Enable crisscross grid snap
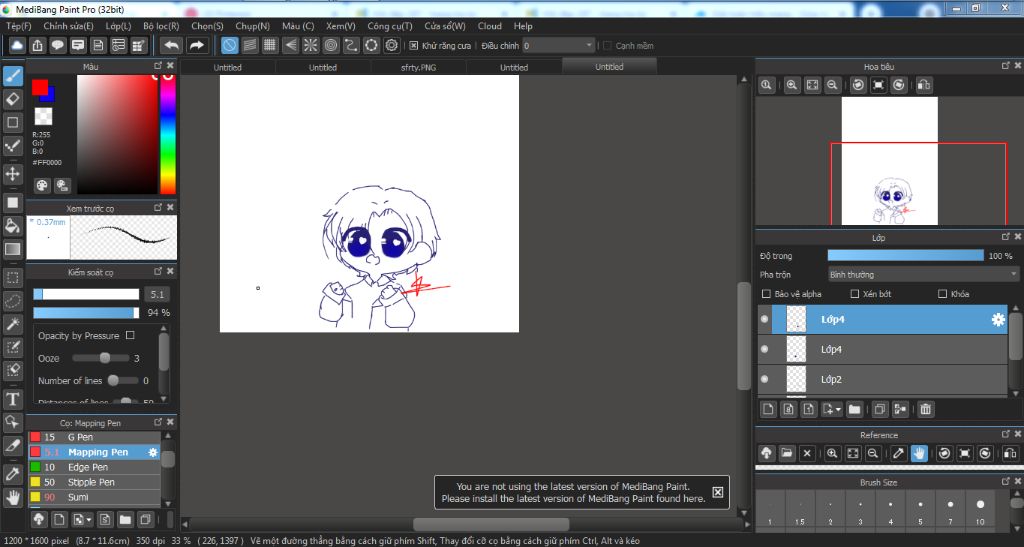Screen dimensions: 1024x547 click(270, 45)
